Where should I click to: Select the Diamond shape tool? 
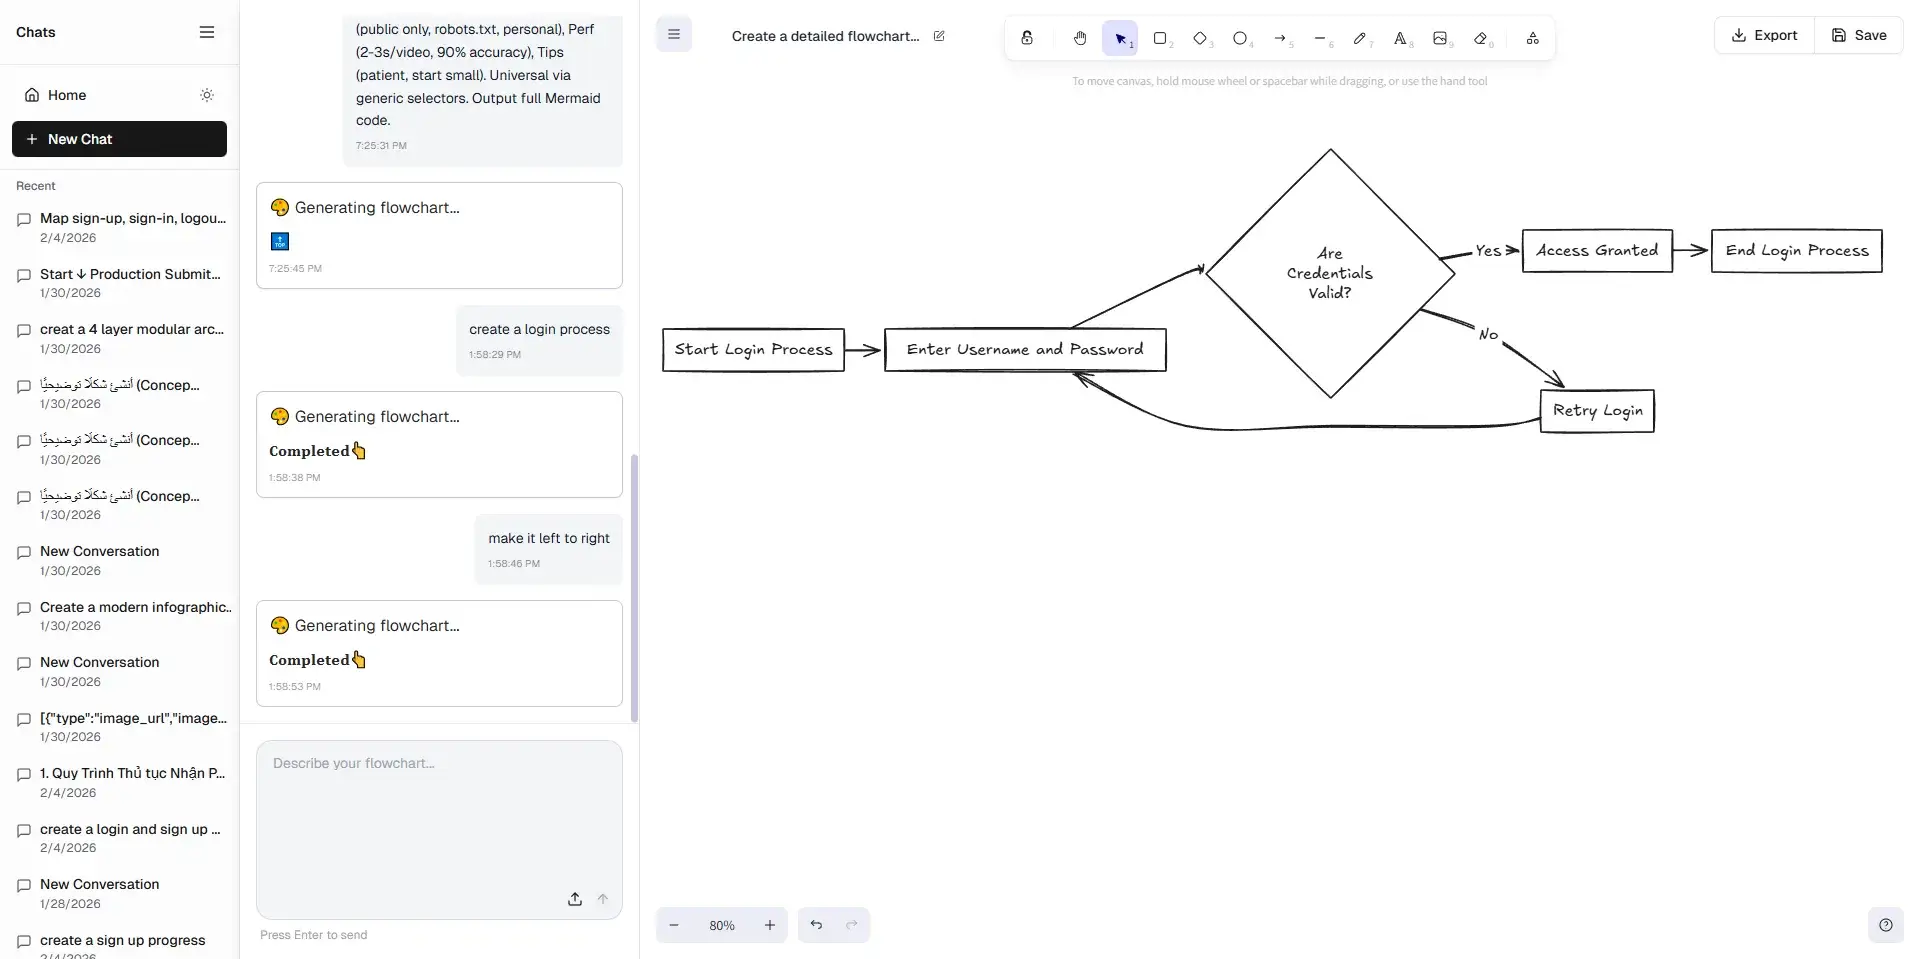(x=1200, y=38)
